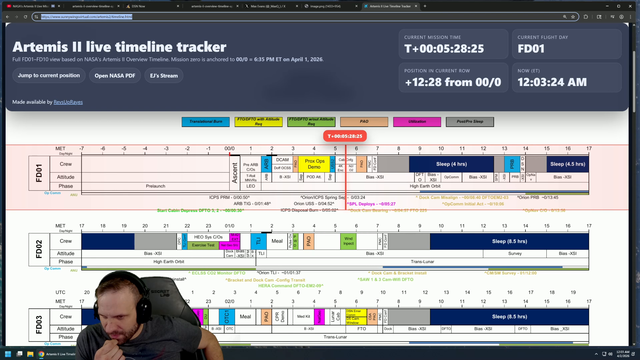Click the red T+00:05:28:25 timeline marker
The height and width of the screenshot is (360, 640).
tap(345, 136)
